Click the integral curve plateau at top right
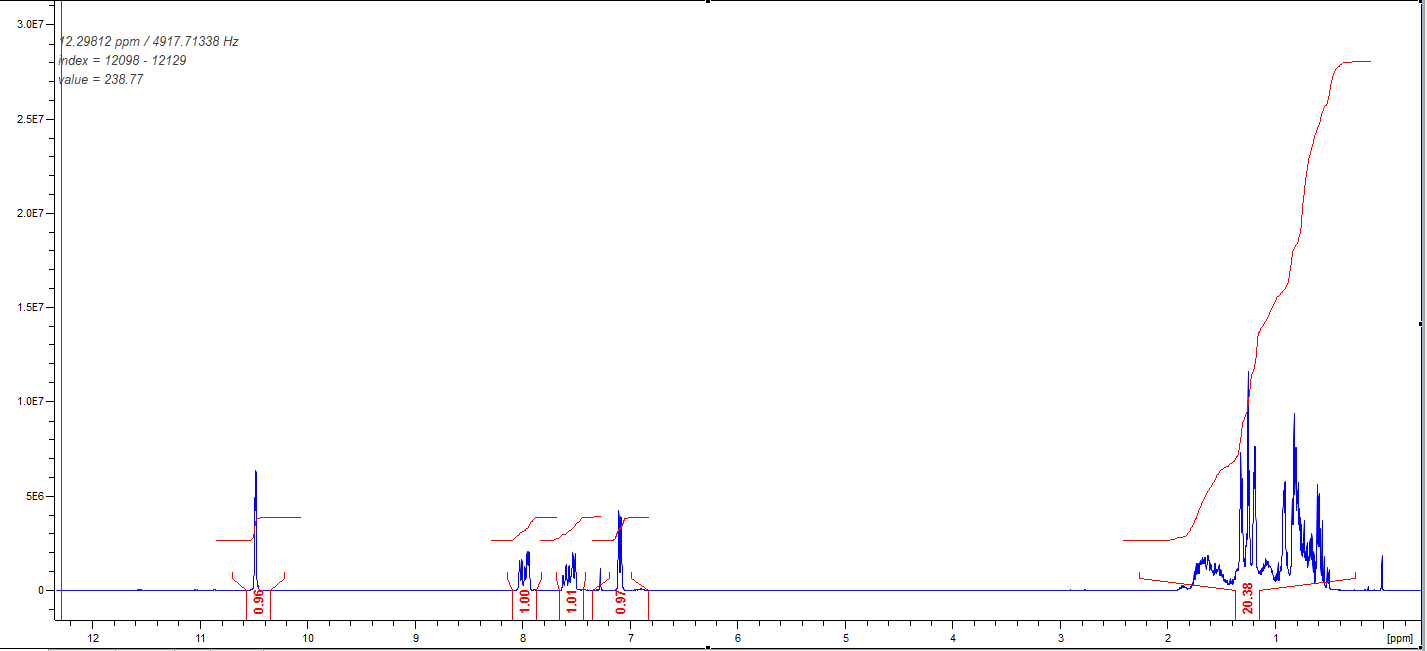 [x=1355, y=62]
